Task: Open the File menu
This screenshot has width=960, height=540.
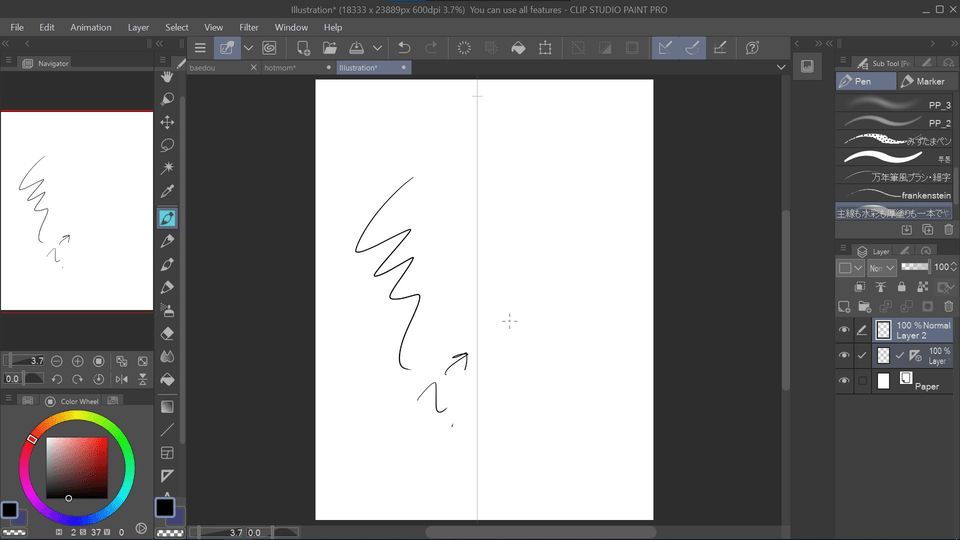Action: point(17,28)
